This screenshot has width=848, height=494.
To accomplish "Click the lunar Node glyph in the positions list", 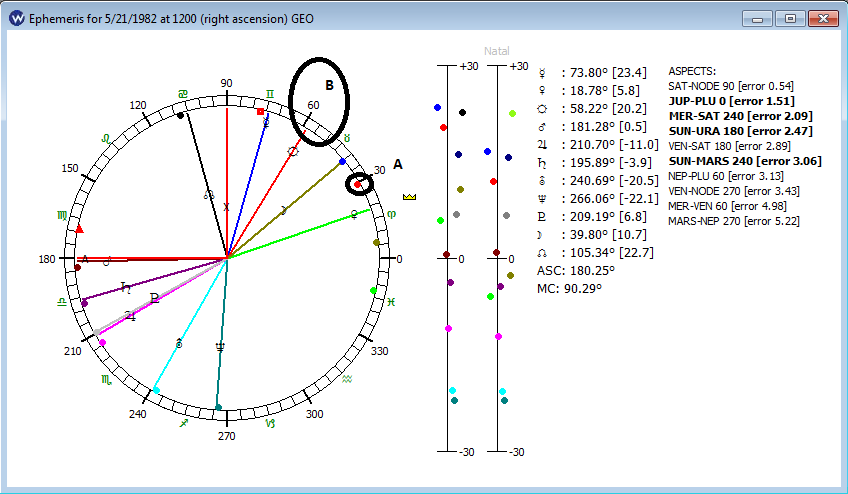I will (x=542, y=253).
